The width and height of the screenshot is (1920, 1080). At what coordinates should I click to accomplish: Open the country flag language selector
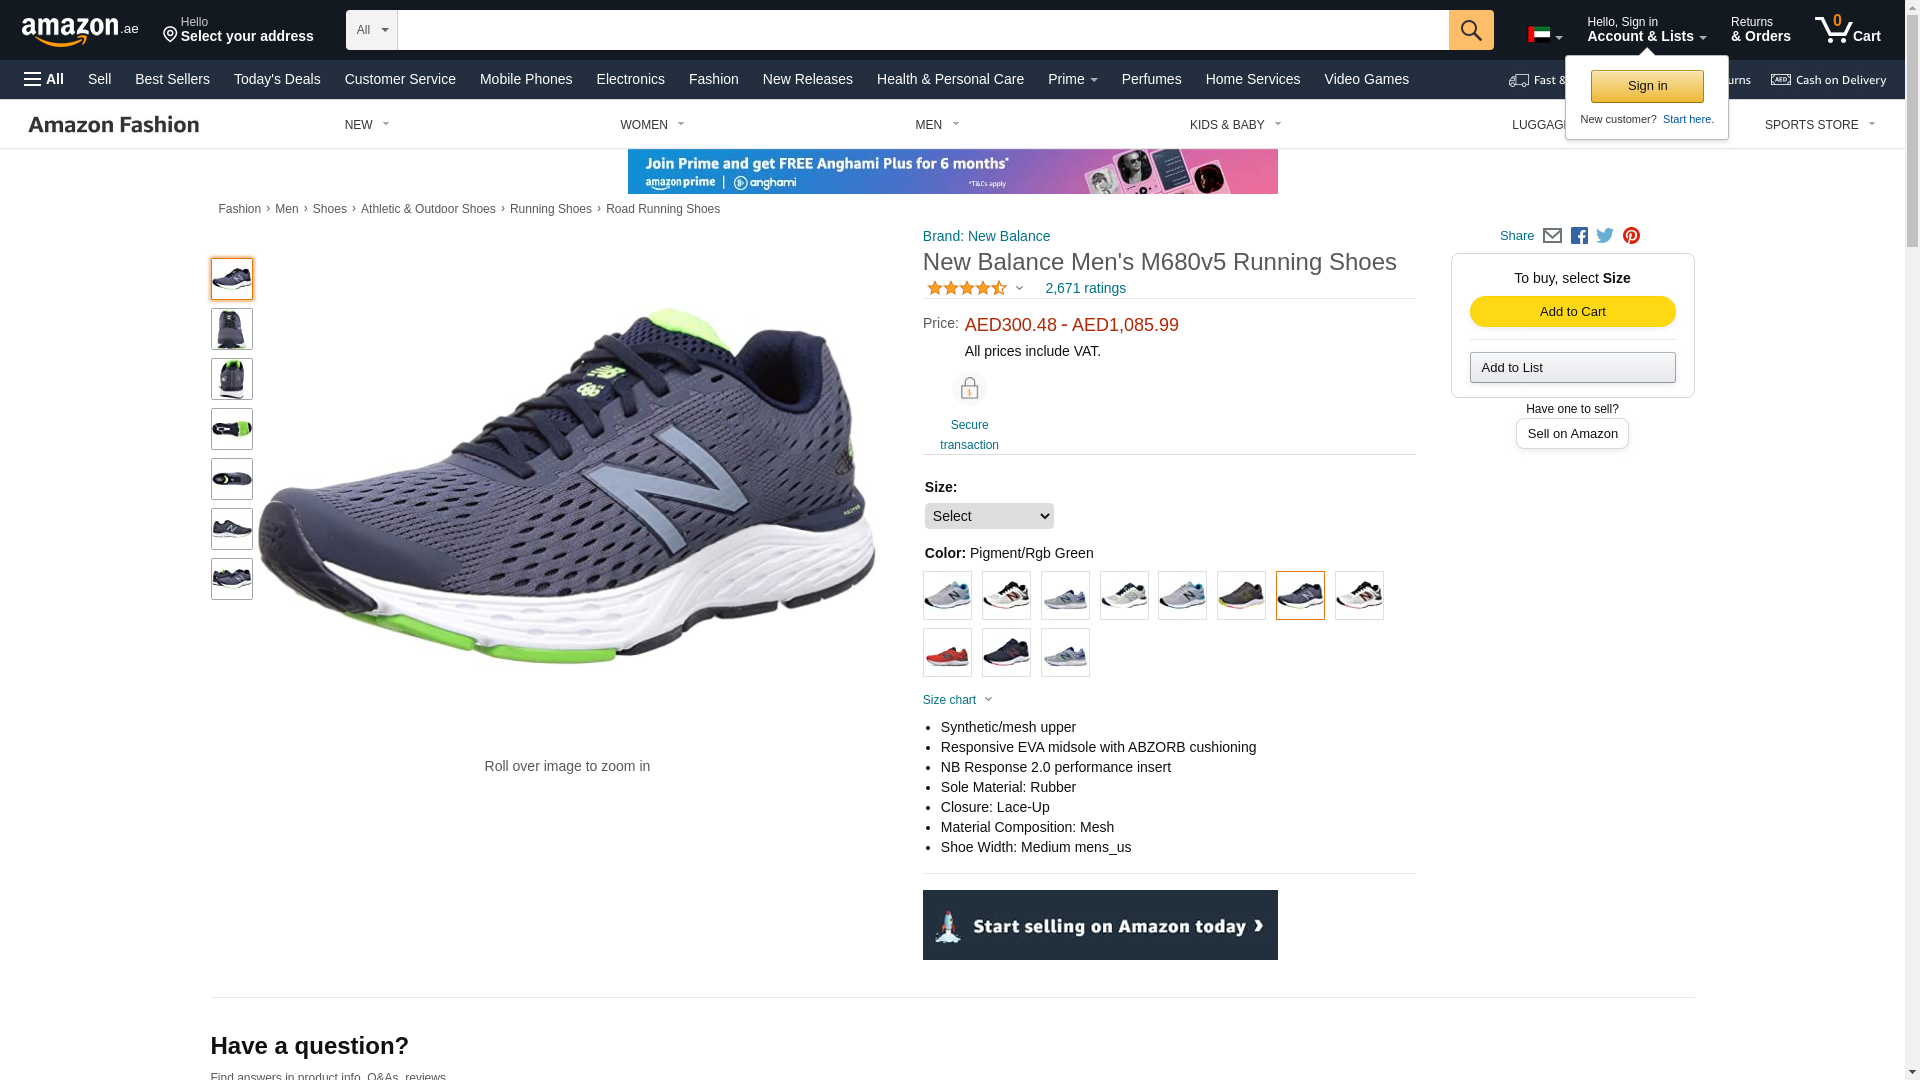pyautogui.click(x=1544, y=35)
